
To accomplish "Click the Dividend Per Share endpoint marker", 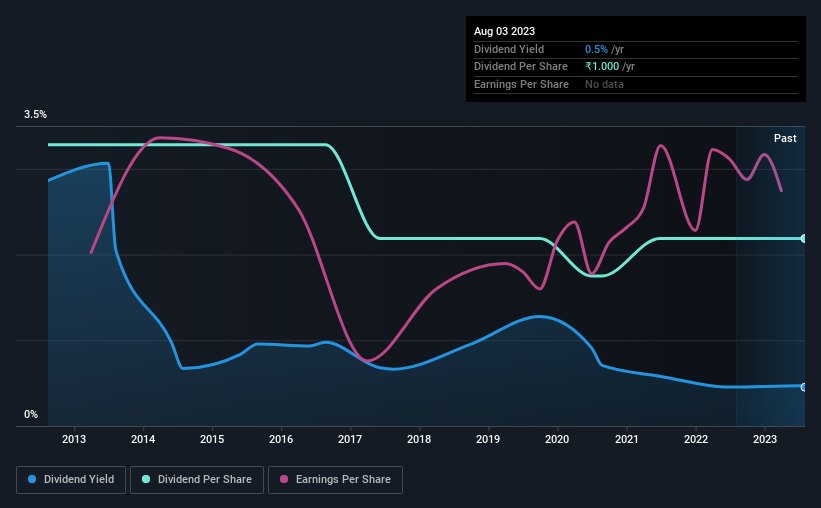I will 803,238.
